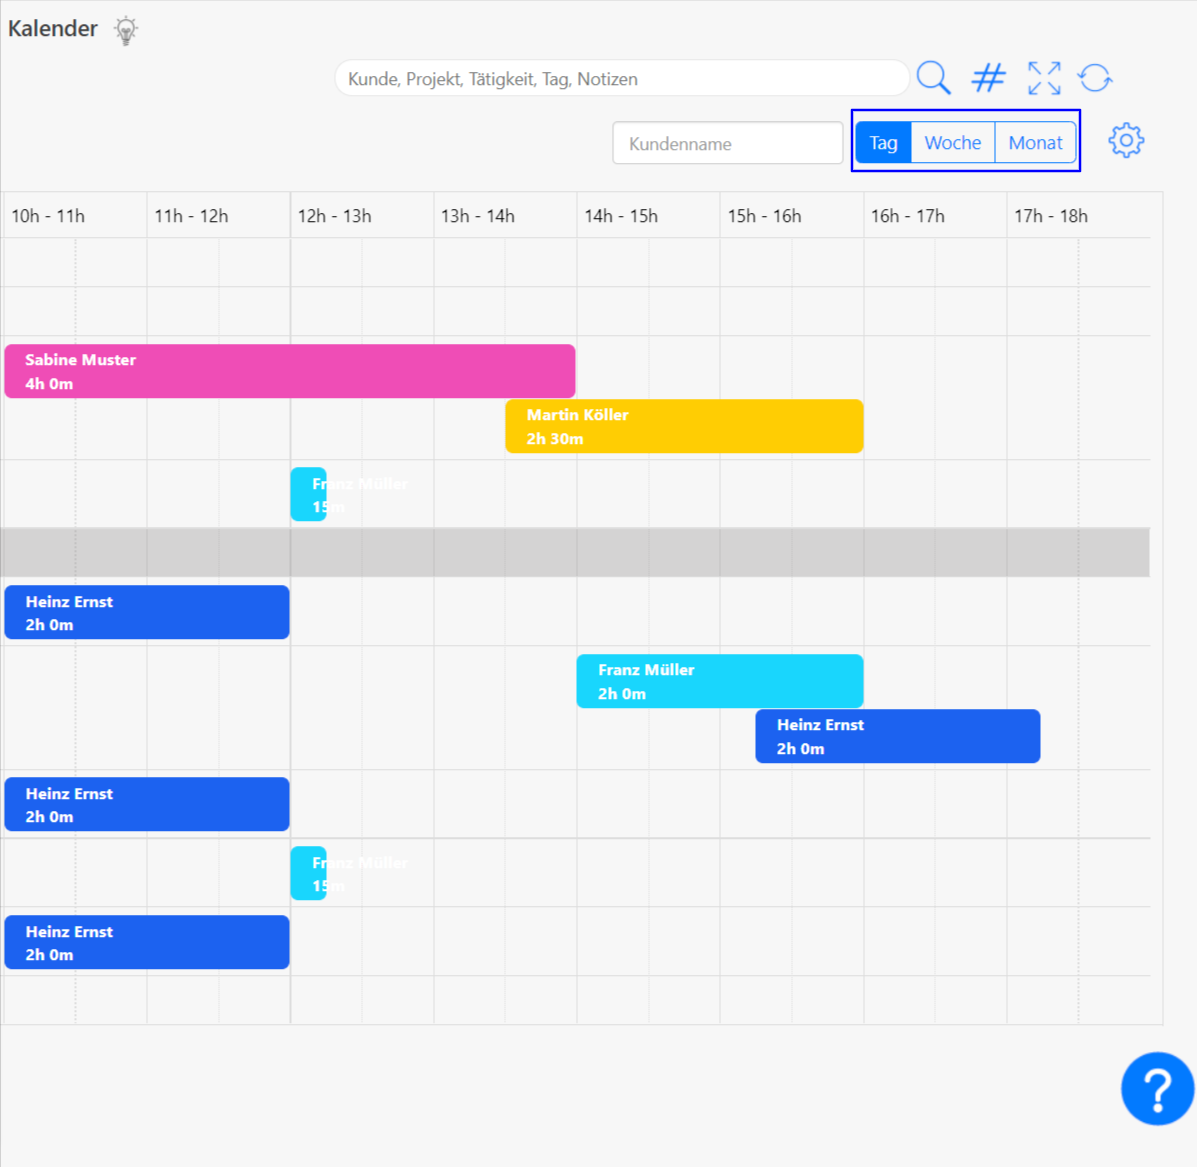
Task: Select the Heinz Ernst entry starting after 15h
Action: tap(897, 736)
